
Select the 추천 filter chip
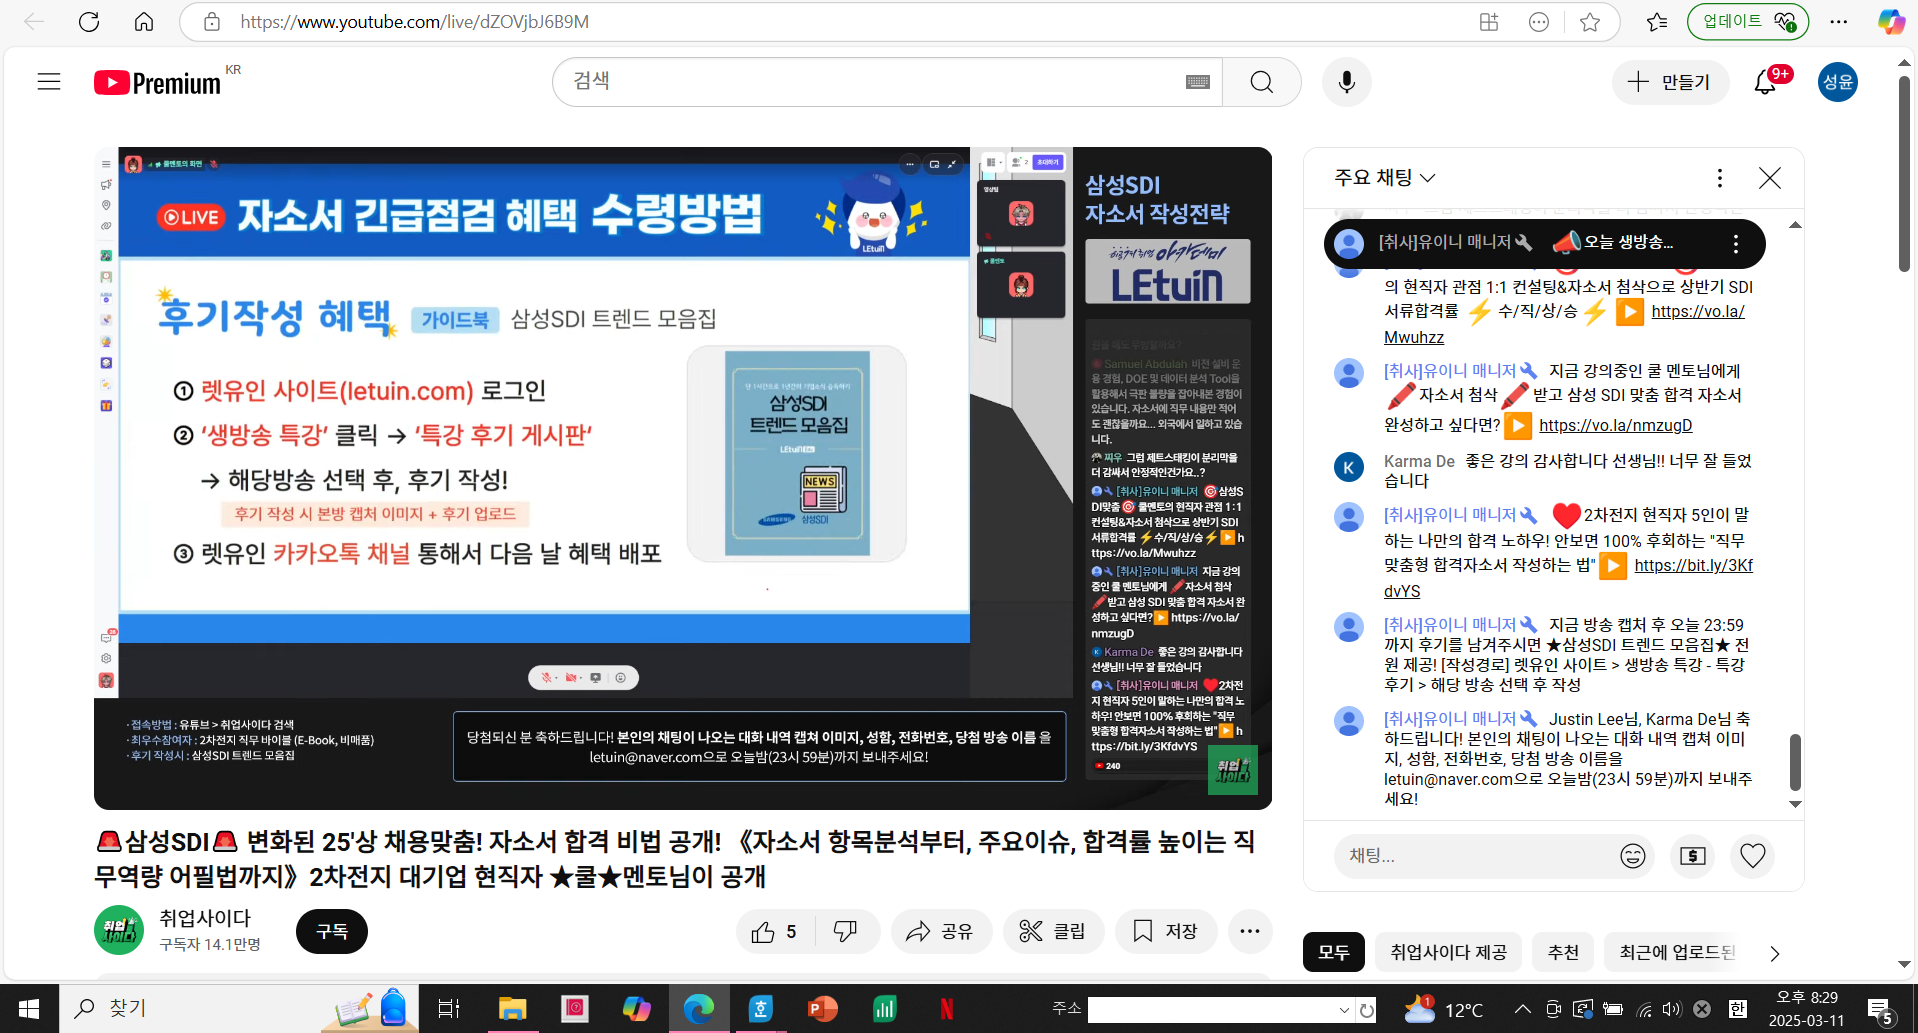click(x=1563, y=953)
